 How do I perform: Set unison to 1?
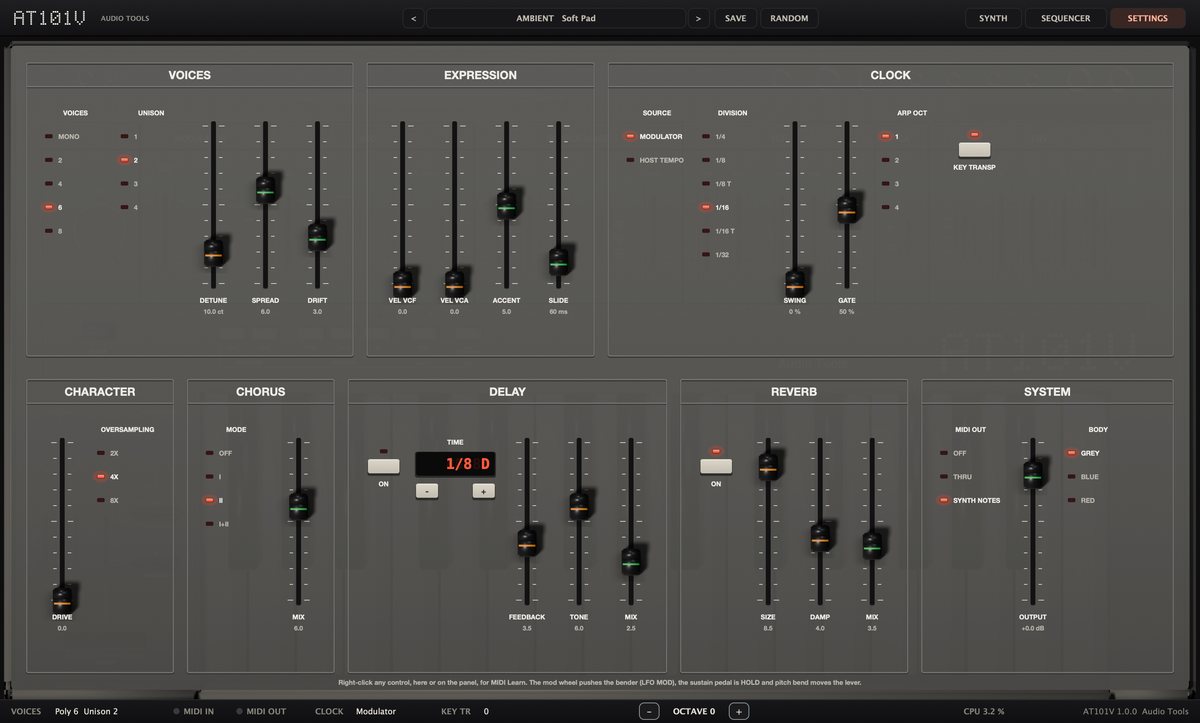130,136
